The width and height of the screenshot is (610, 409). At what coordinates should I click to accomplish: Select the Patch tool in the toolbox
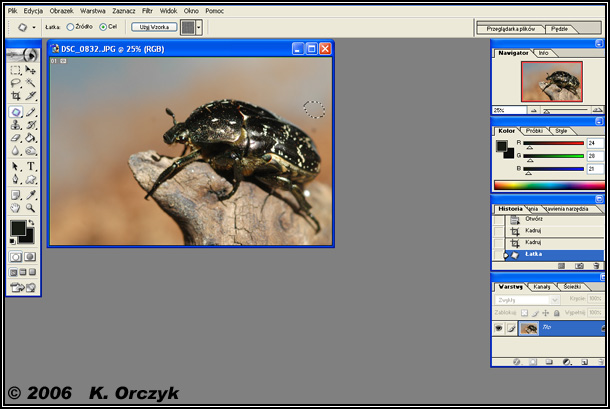pos(16,112)
